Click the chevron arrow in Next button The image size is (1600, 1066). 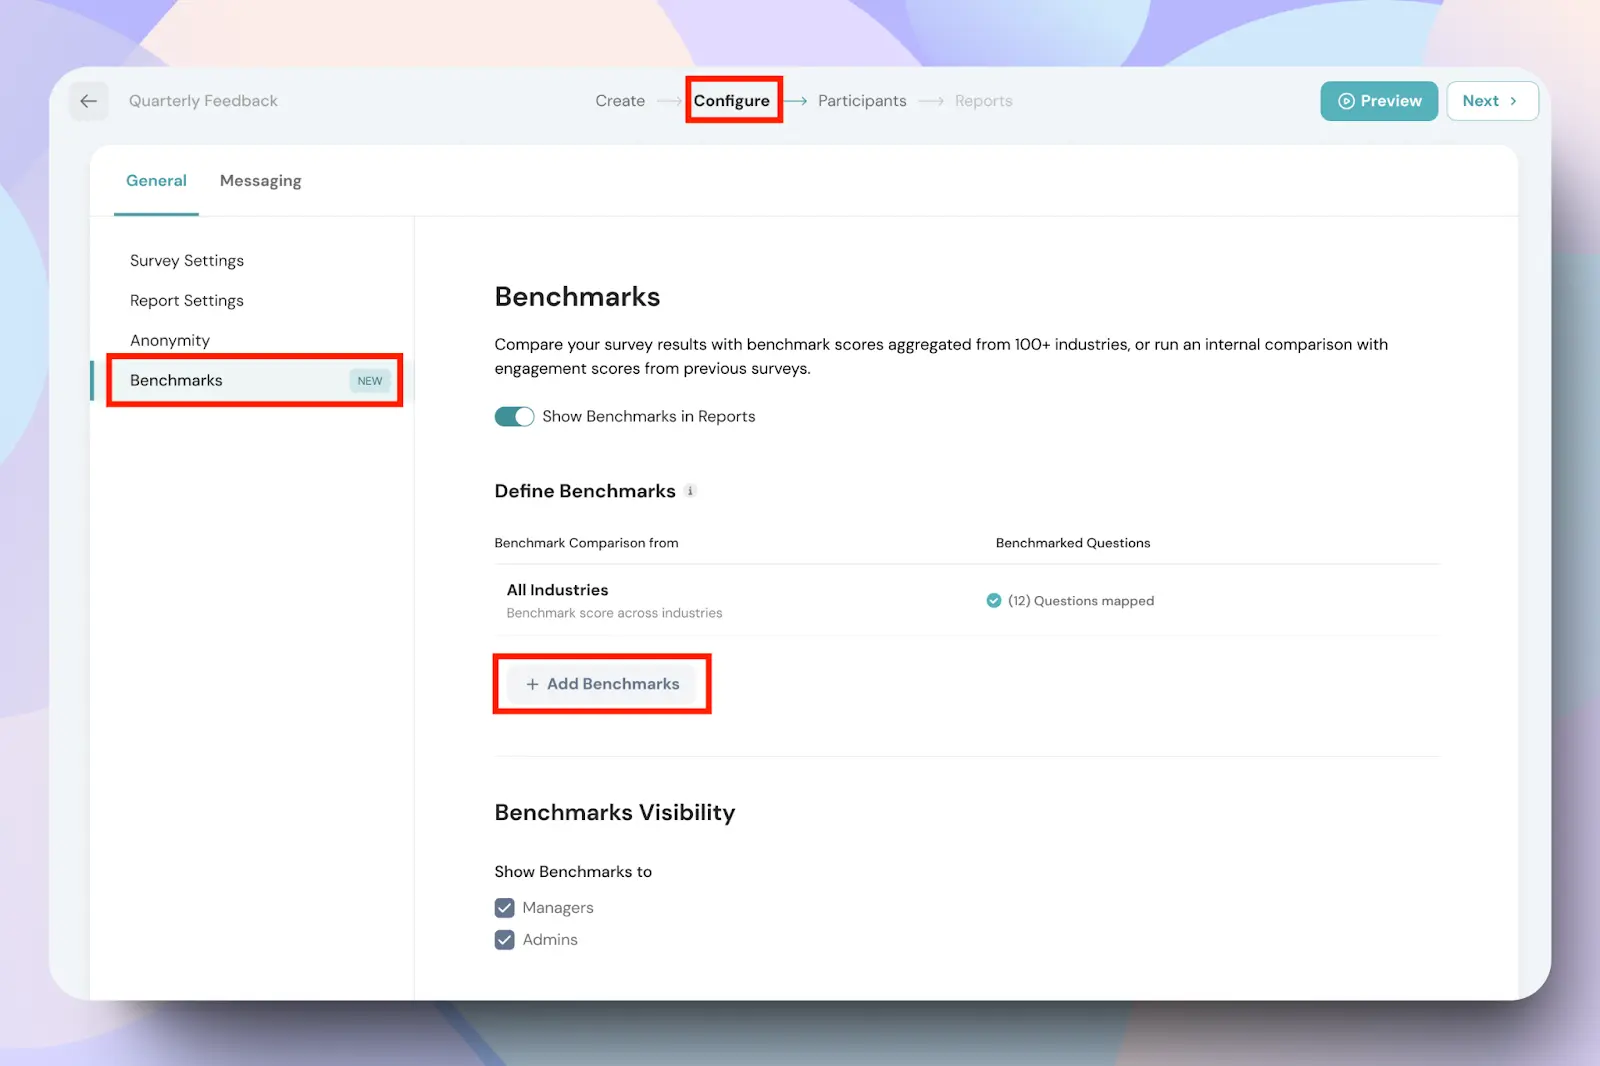point(1513,101)
